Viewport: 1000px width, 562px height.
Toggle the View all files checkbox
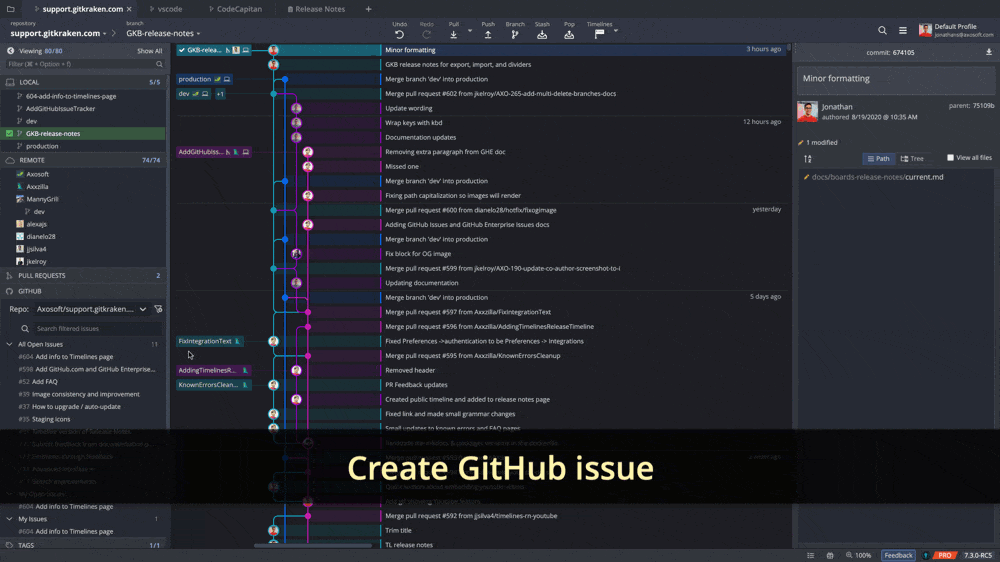(950, 158)
